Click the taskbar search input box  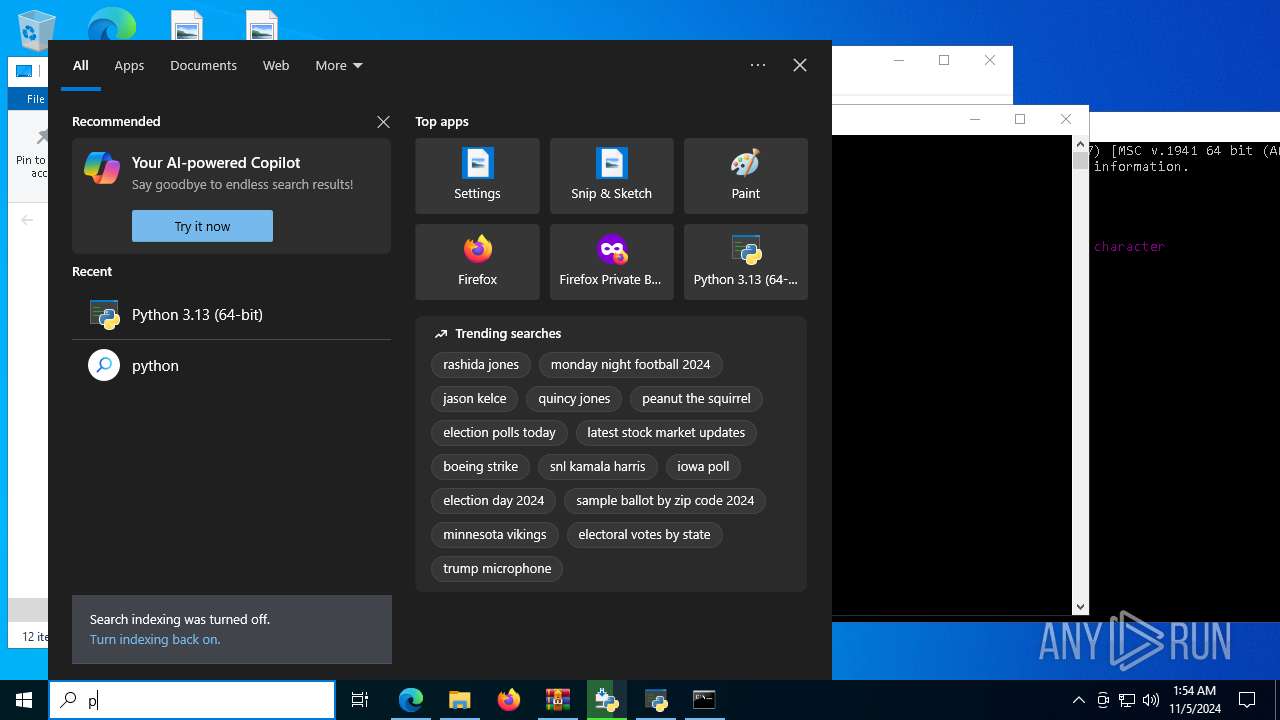coord(192,700)
